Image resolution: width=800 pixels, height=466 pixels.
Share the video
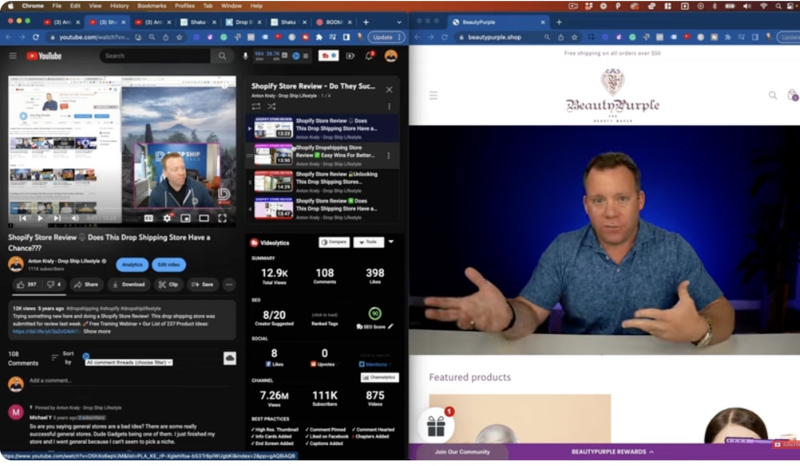click(x=86, y=284)
